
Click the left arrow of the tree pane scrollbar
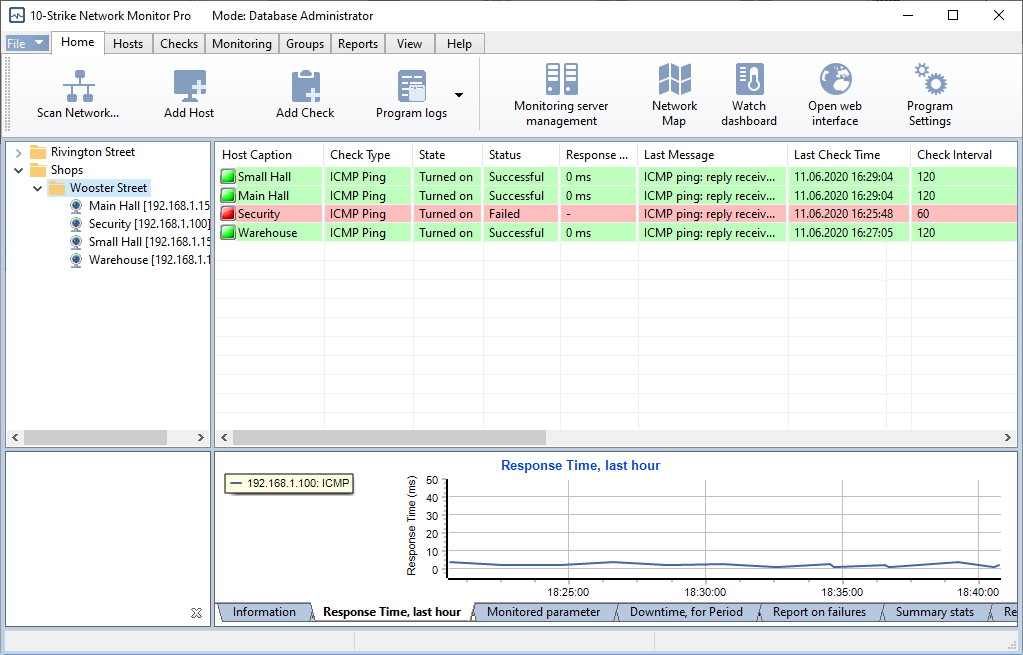pos(16,438)
